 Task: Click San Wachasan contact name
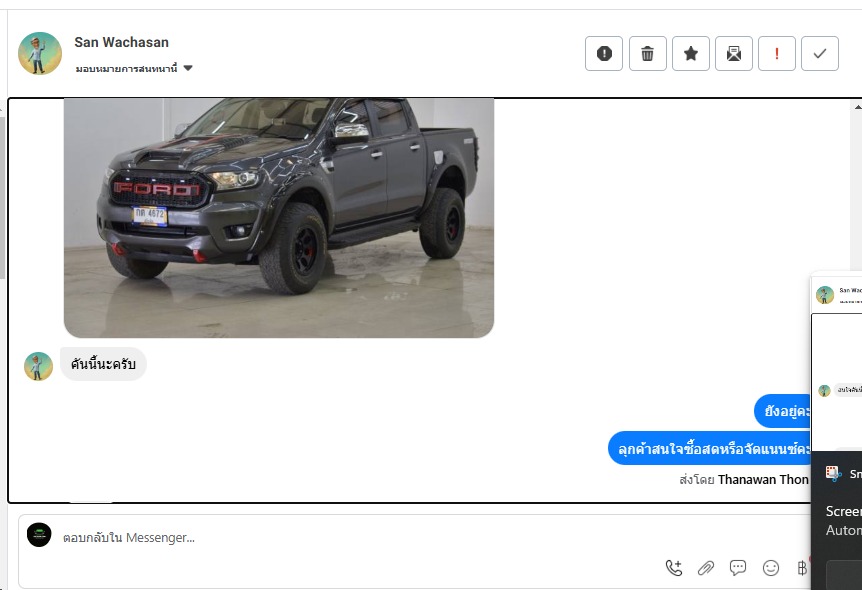121,42
